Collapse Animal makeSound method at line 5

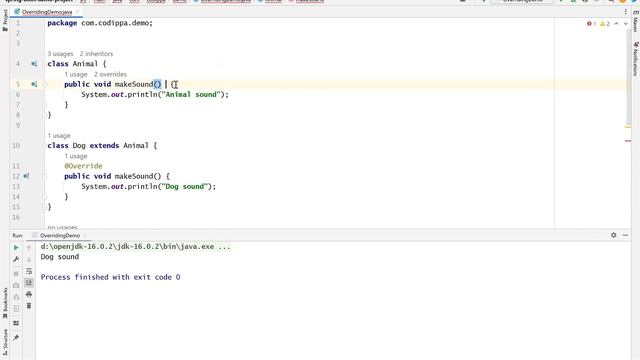tap(44, 84)
